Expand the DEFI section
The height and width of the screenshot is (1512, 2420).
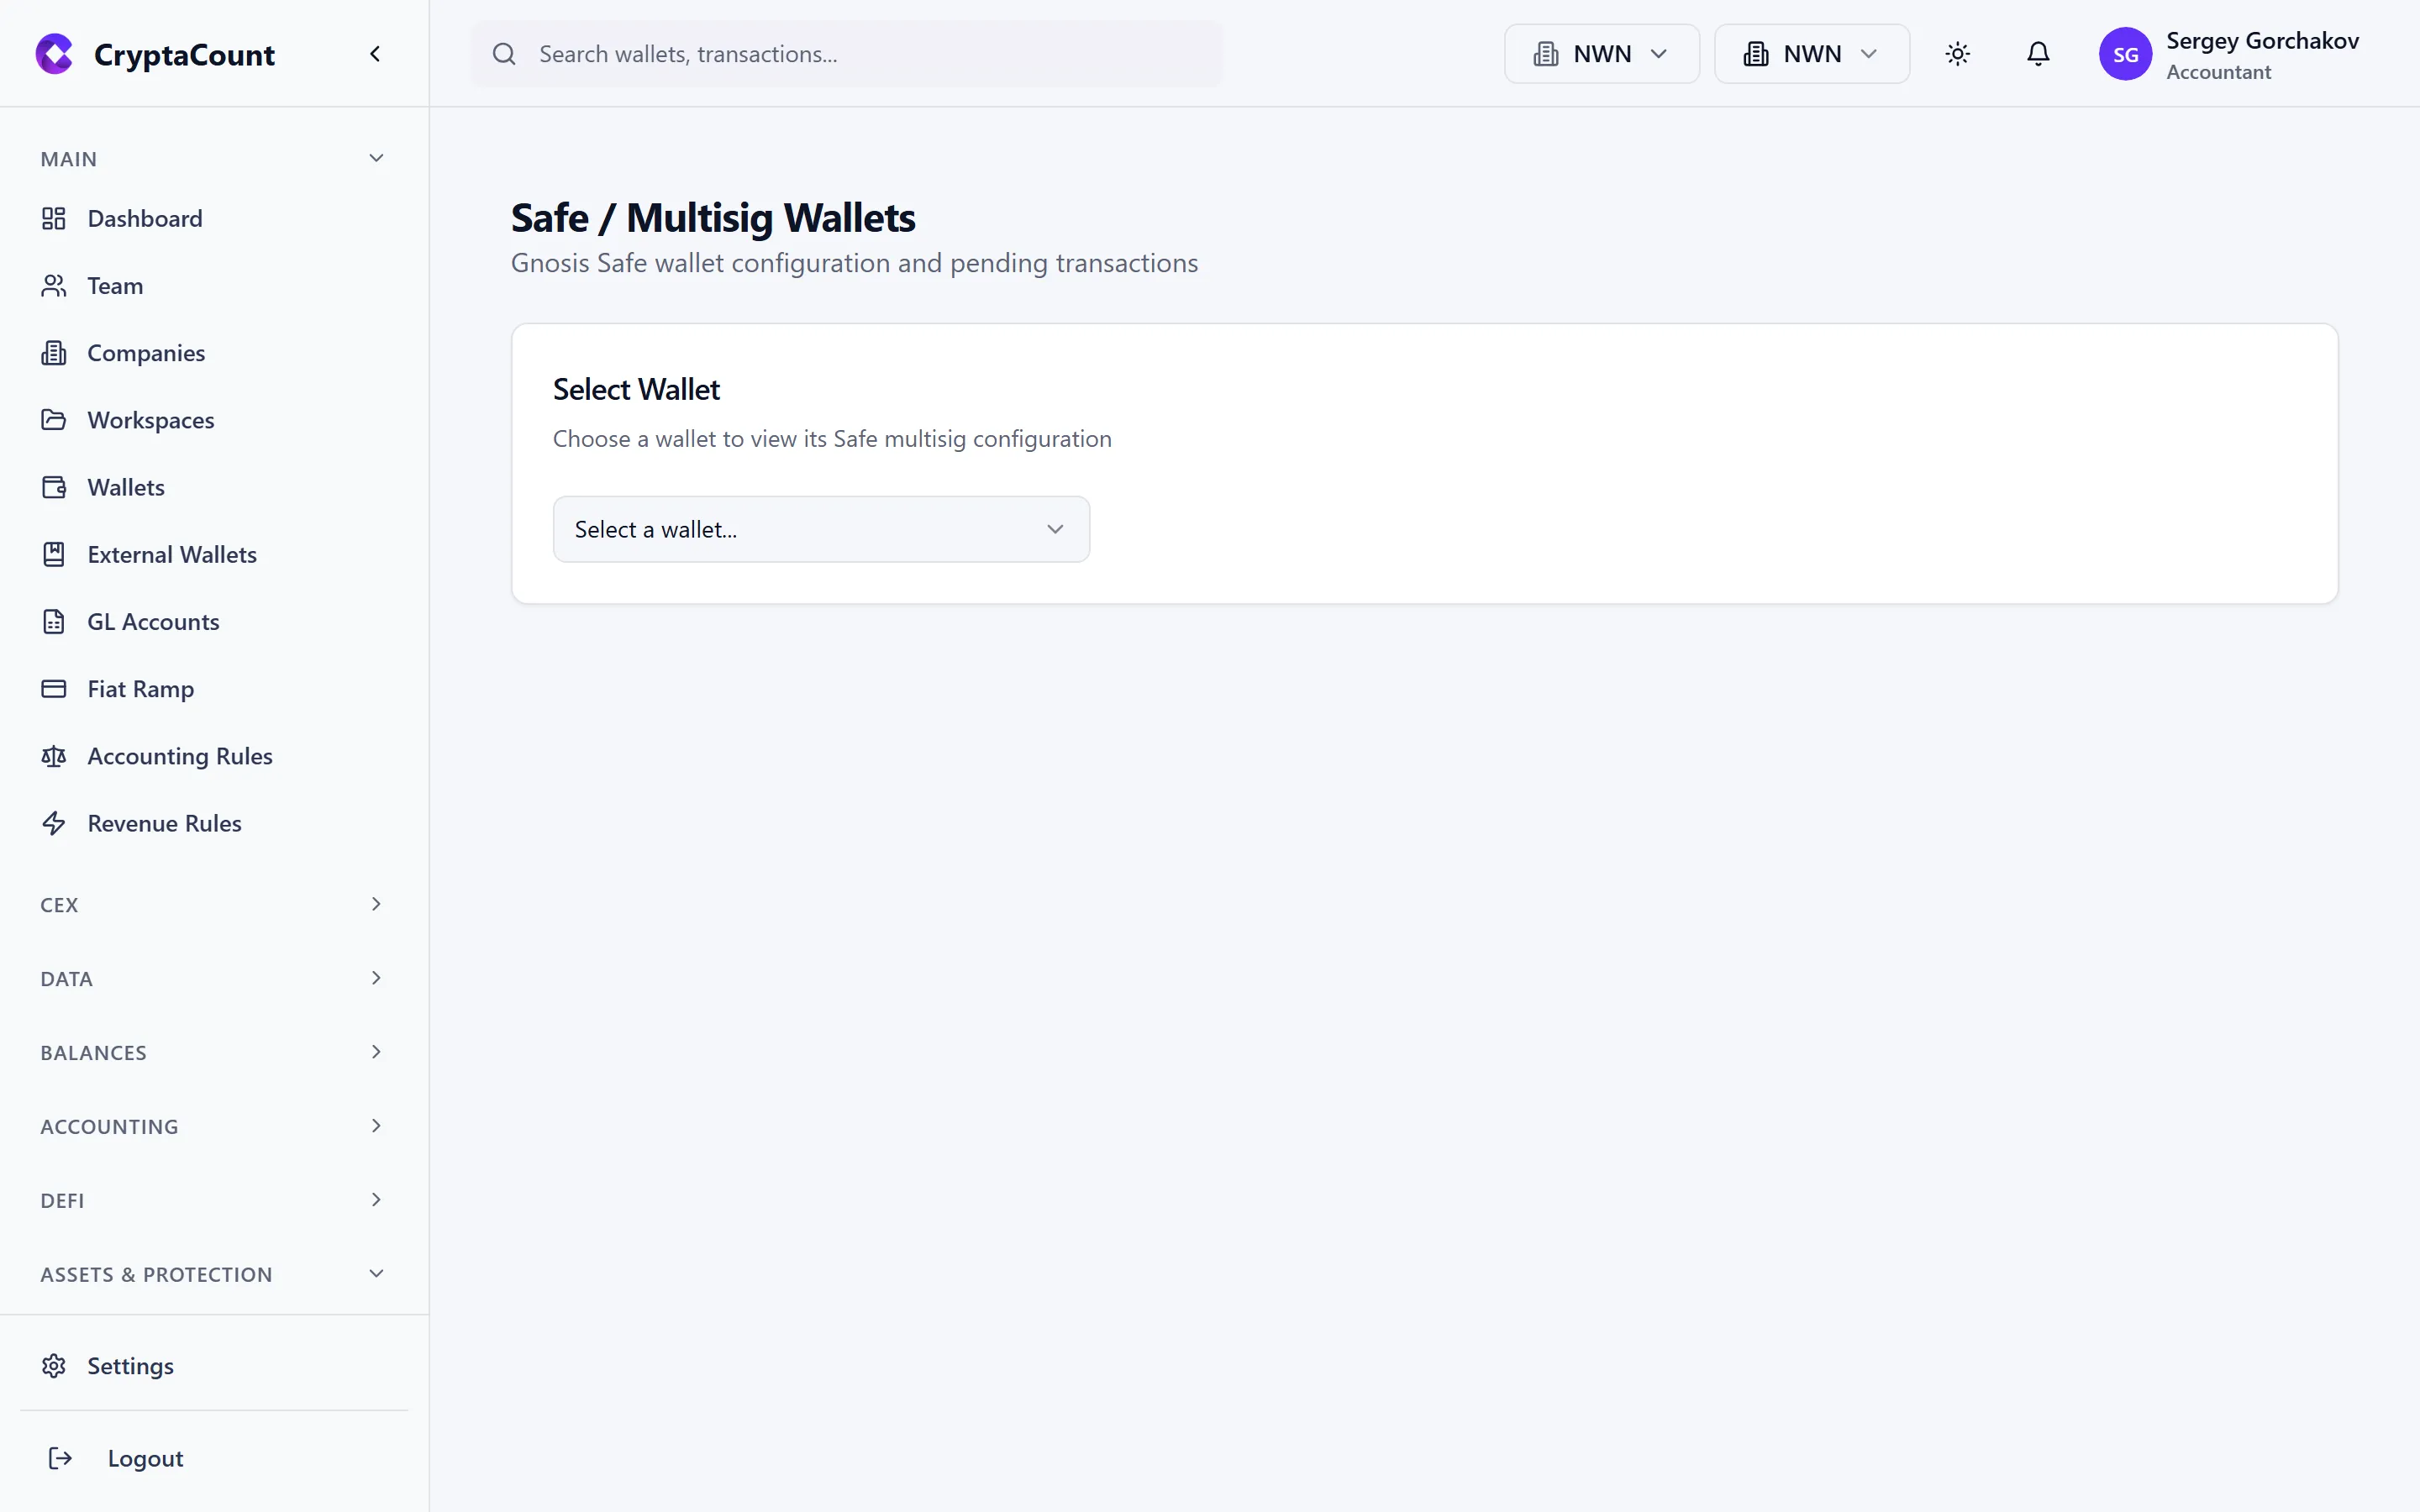tap(375, 1199)
